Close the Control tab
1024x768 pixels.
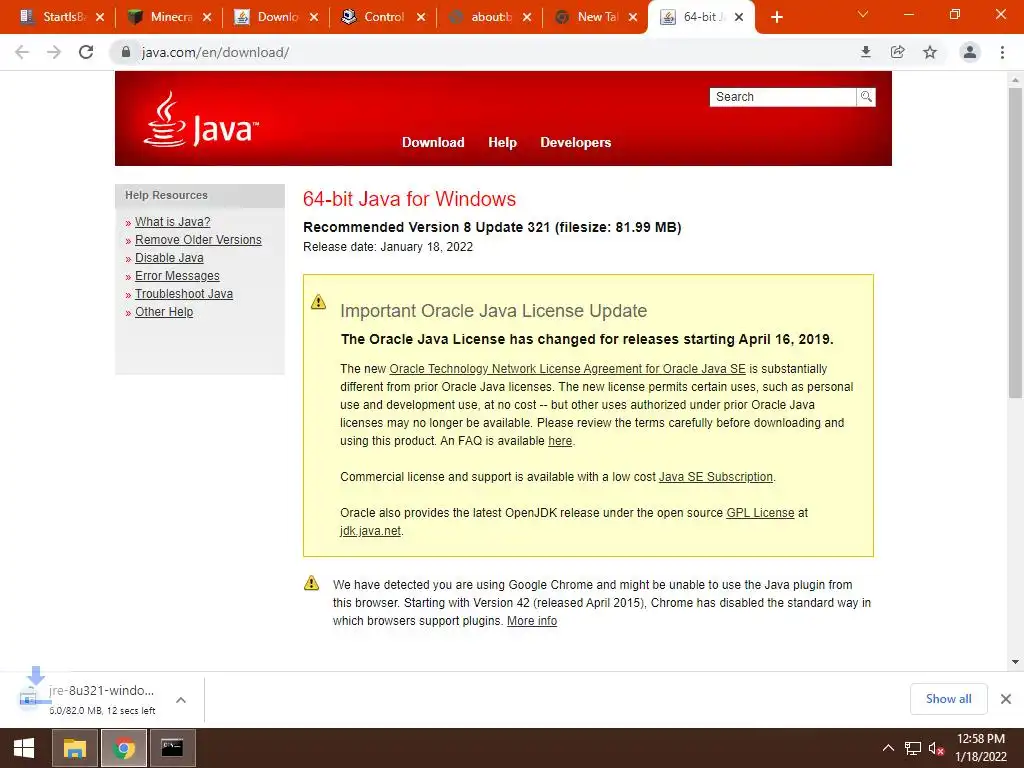click(421, 17)
